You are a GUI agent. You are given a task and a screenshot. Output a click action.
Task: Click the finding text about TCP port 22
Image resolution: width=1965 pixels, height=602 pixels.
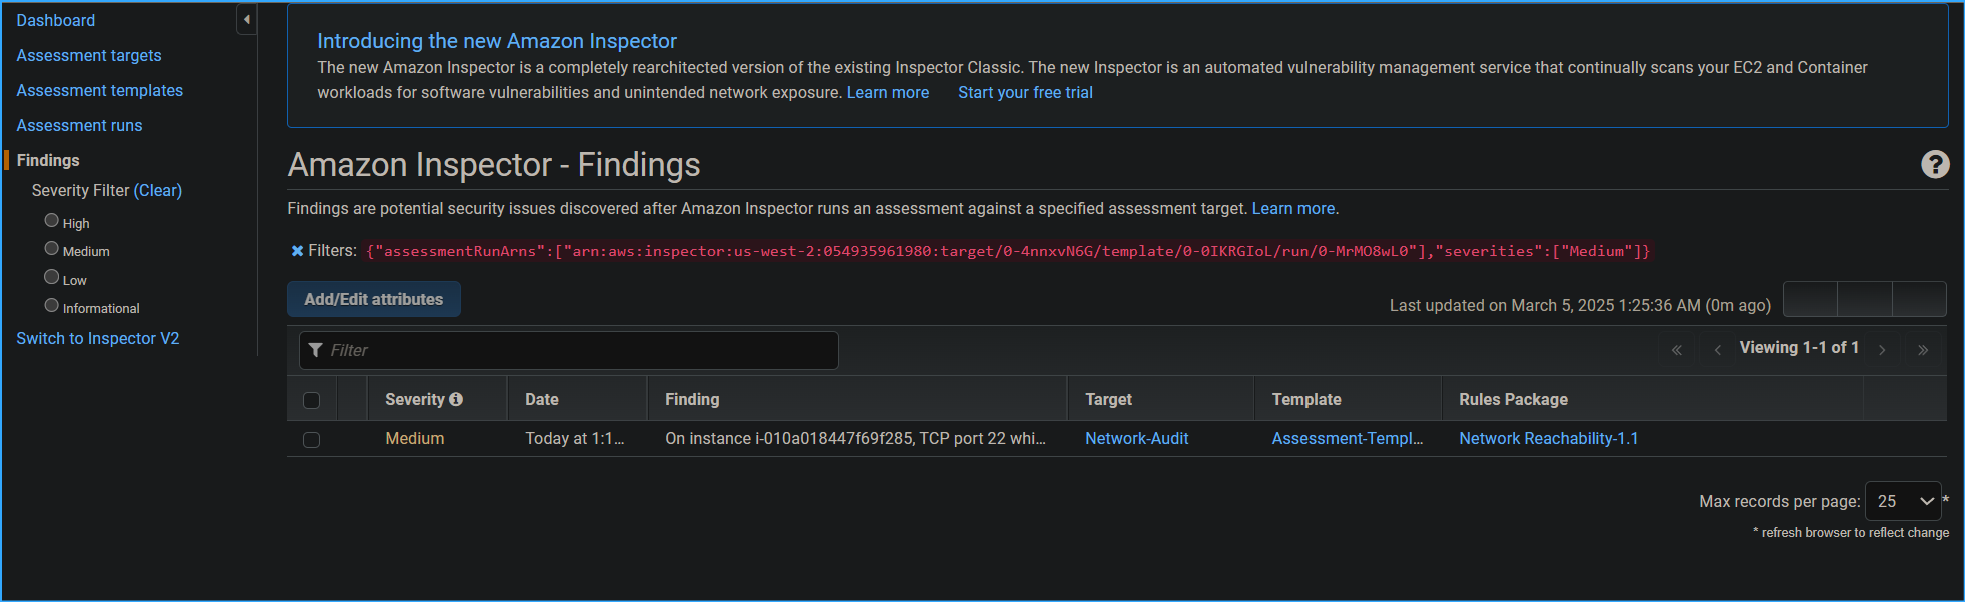(x=855, y=438)
